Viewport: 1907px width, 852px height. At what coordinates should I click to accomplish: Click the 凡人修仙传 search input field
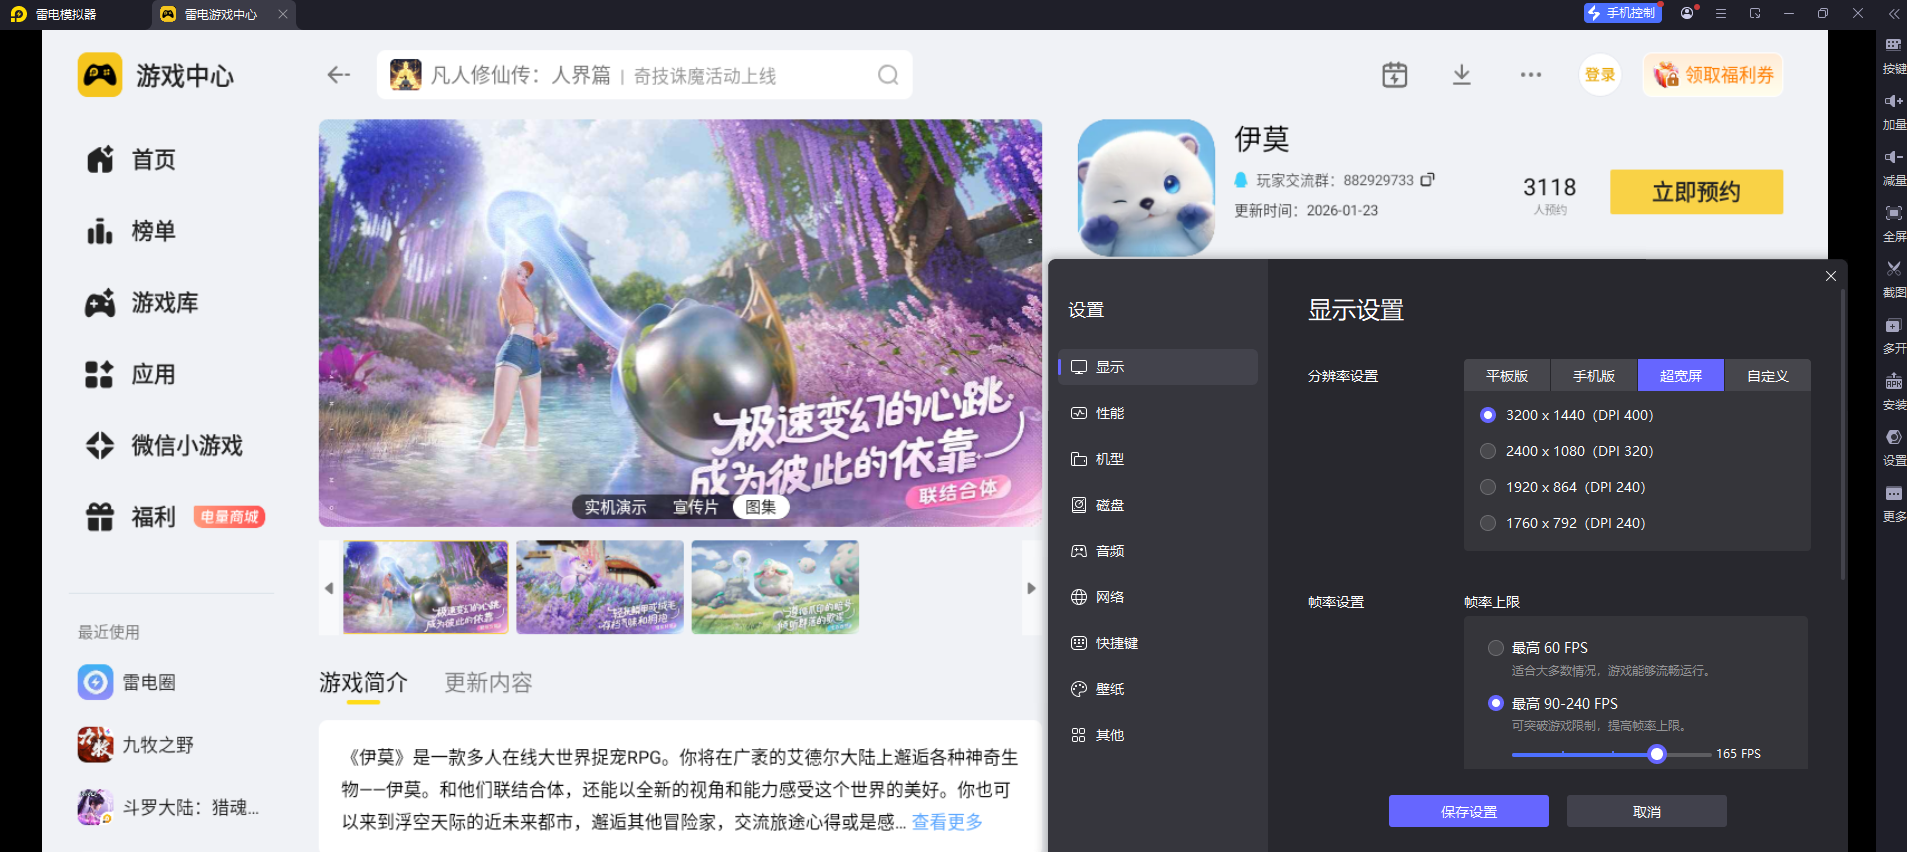tap(645, 75)
